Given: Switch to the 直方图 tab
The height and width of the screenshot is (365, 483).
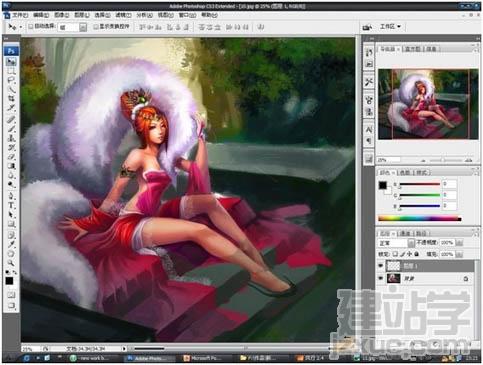Looking at the screenshot, I should coord(413,49).
